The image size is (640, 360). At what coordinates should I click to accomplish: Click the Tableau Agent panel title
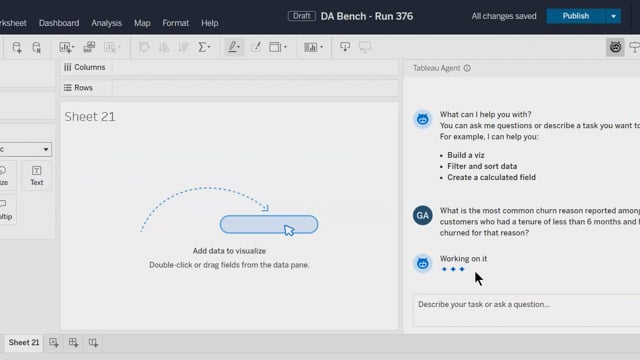point(436,68)
